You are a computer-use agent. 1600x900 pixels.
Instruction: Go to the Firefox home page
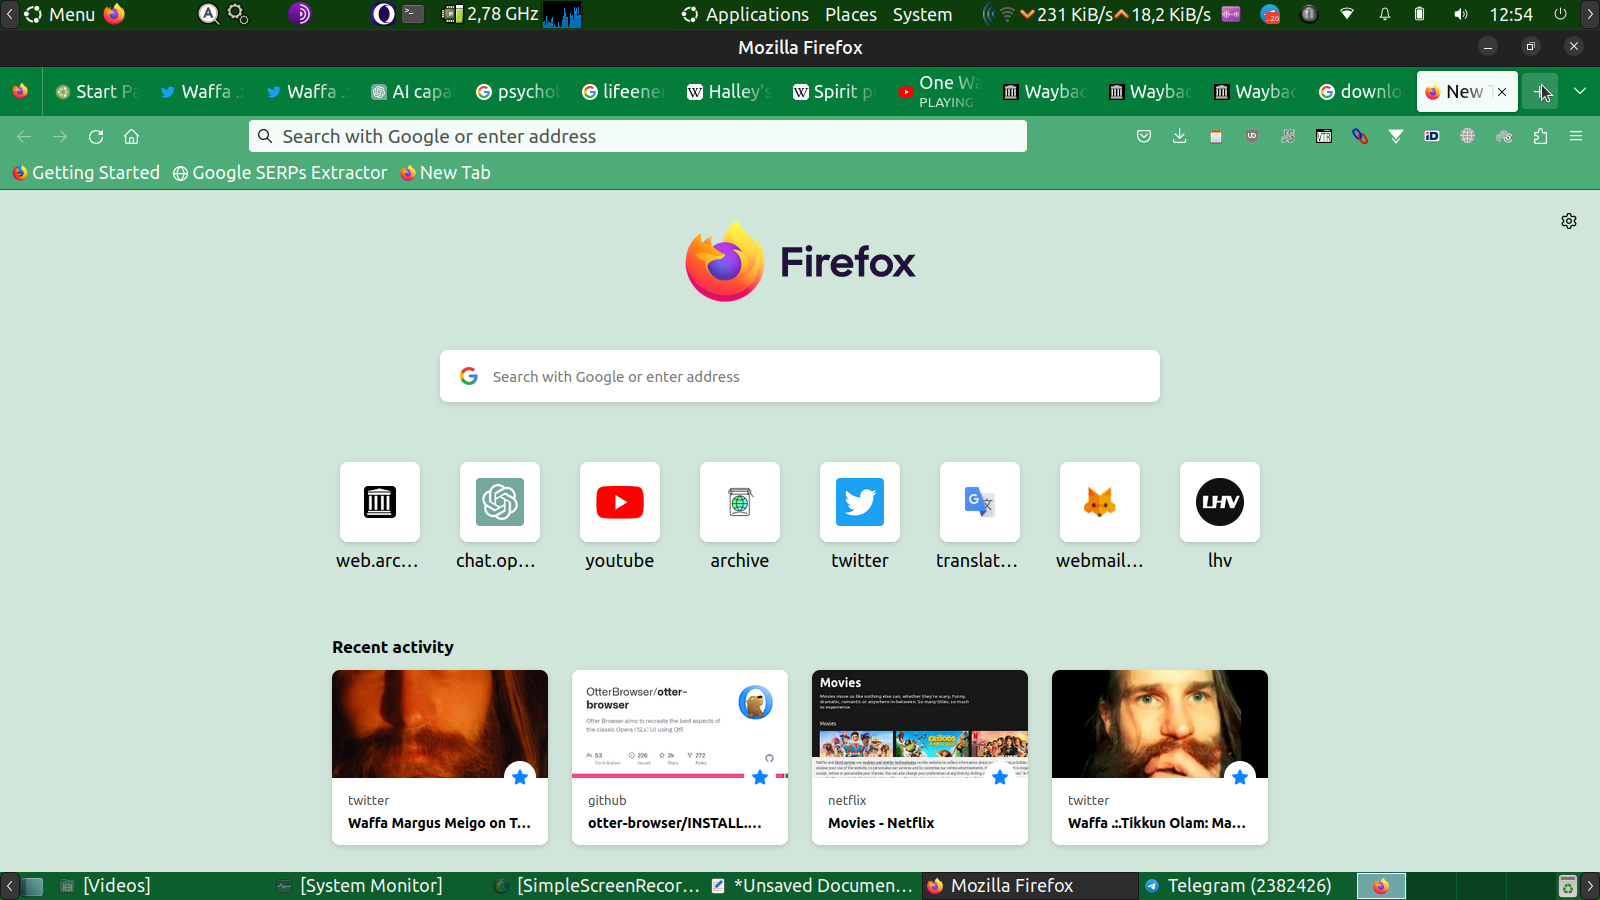click(x=131, y=136)
